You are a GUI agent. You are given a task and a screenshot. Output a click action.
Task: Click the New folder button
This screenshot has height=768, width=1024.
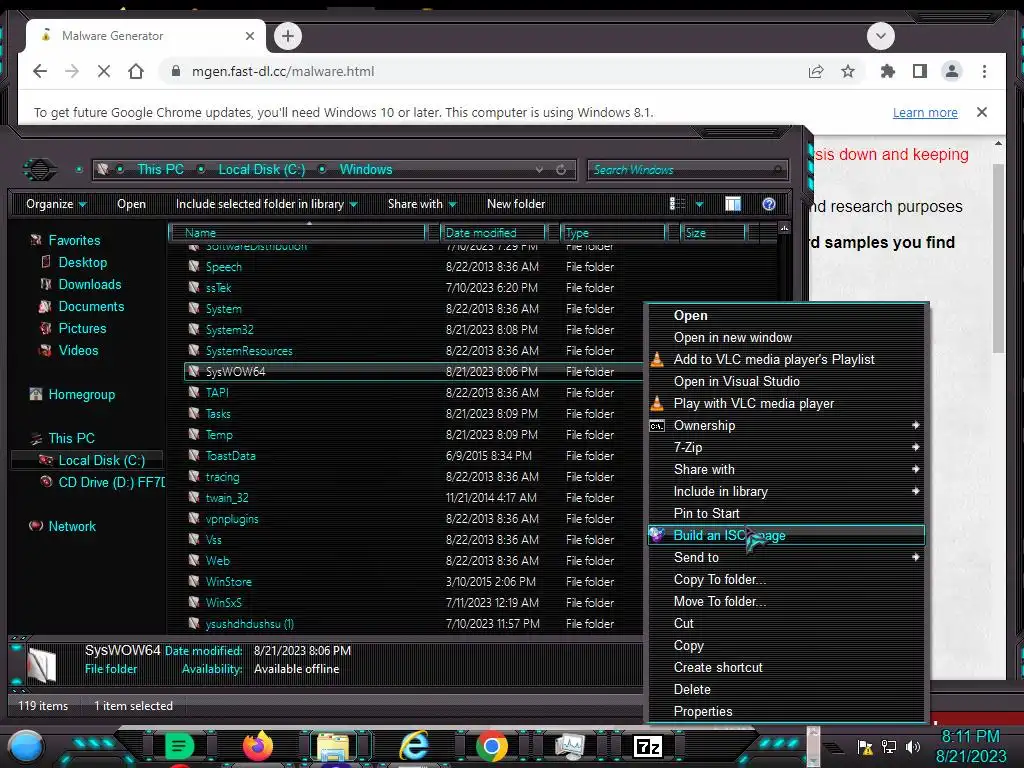516,204
